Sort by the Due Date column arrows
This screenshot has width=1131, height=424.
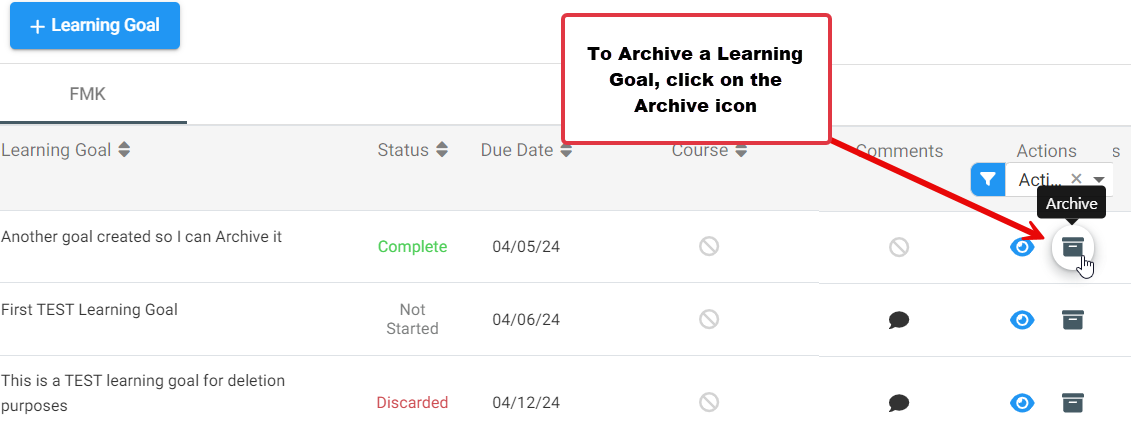(566, 150)
